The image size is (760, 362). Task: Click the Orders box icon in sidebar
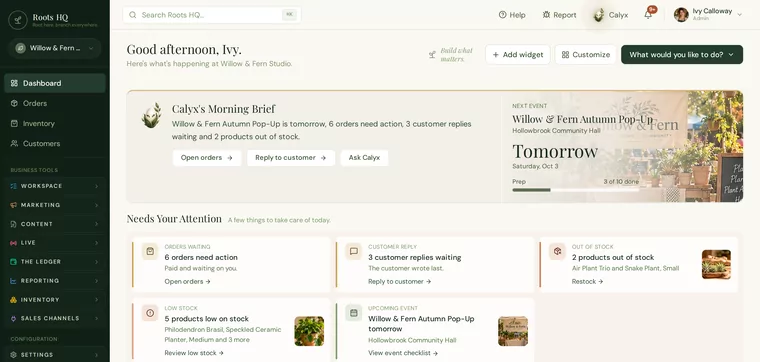pyautogui.click(x=14, y=103)
